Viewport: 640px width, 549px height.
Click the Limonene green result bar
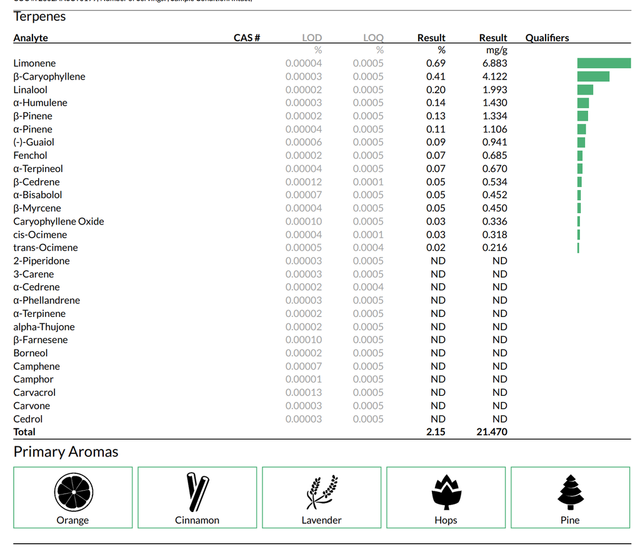click(604, 63)
